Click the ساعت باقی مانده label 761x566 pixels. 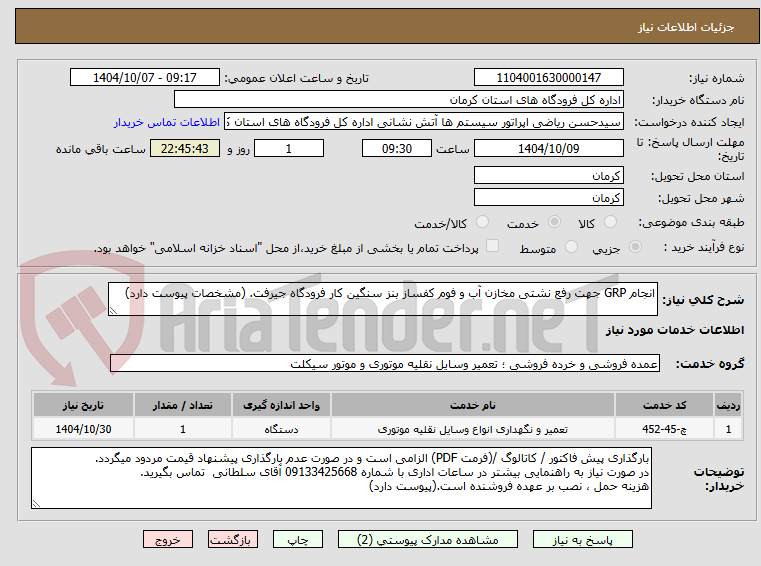tap(100, 149)
